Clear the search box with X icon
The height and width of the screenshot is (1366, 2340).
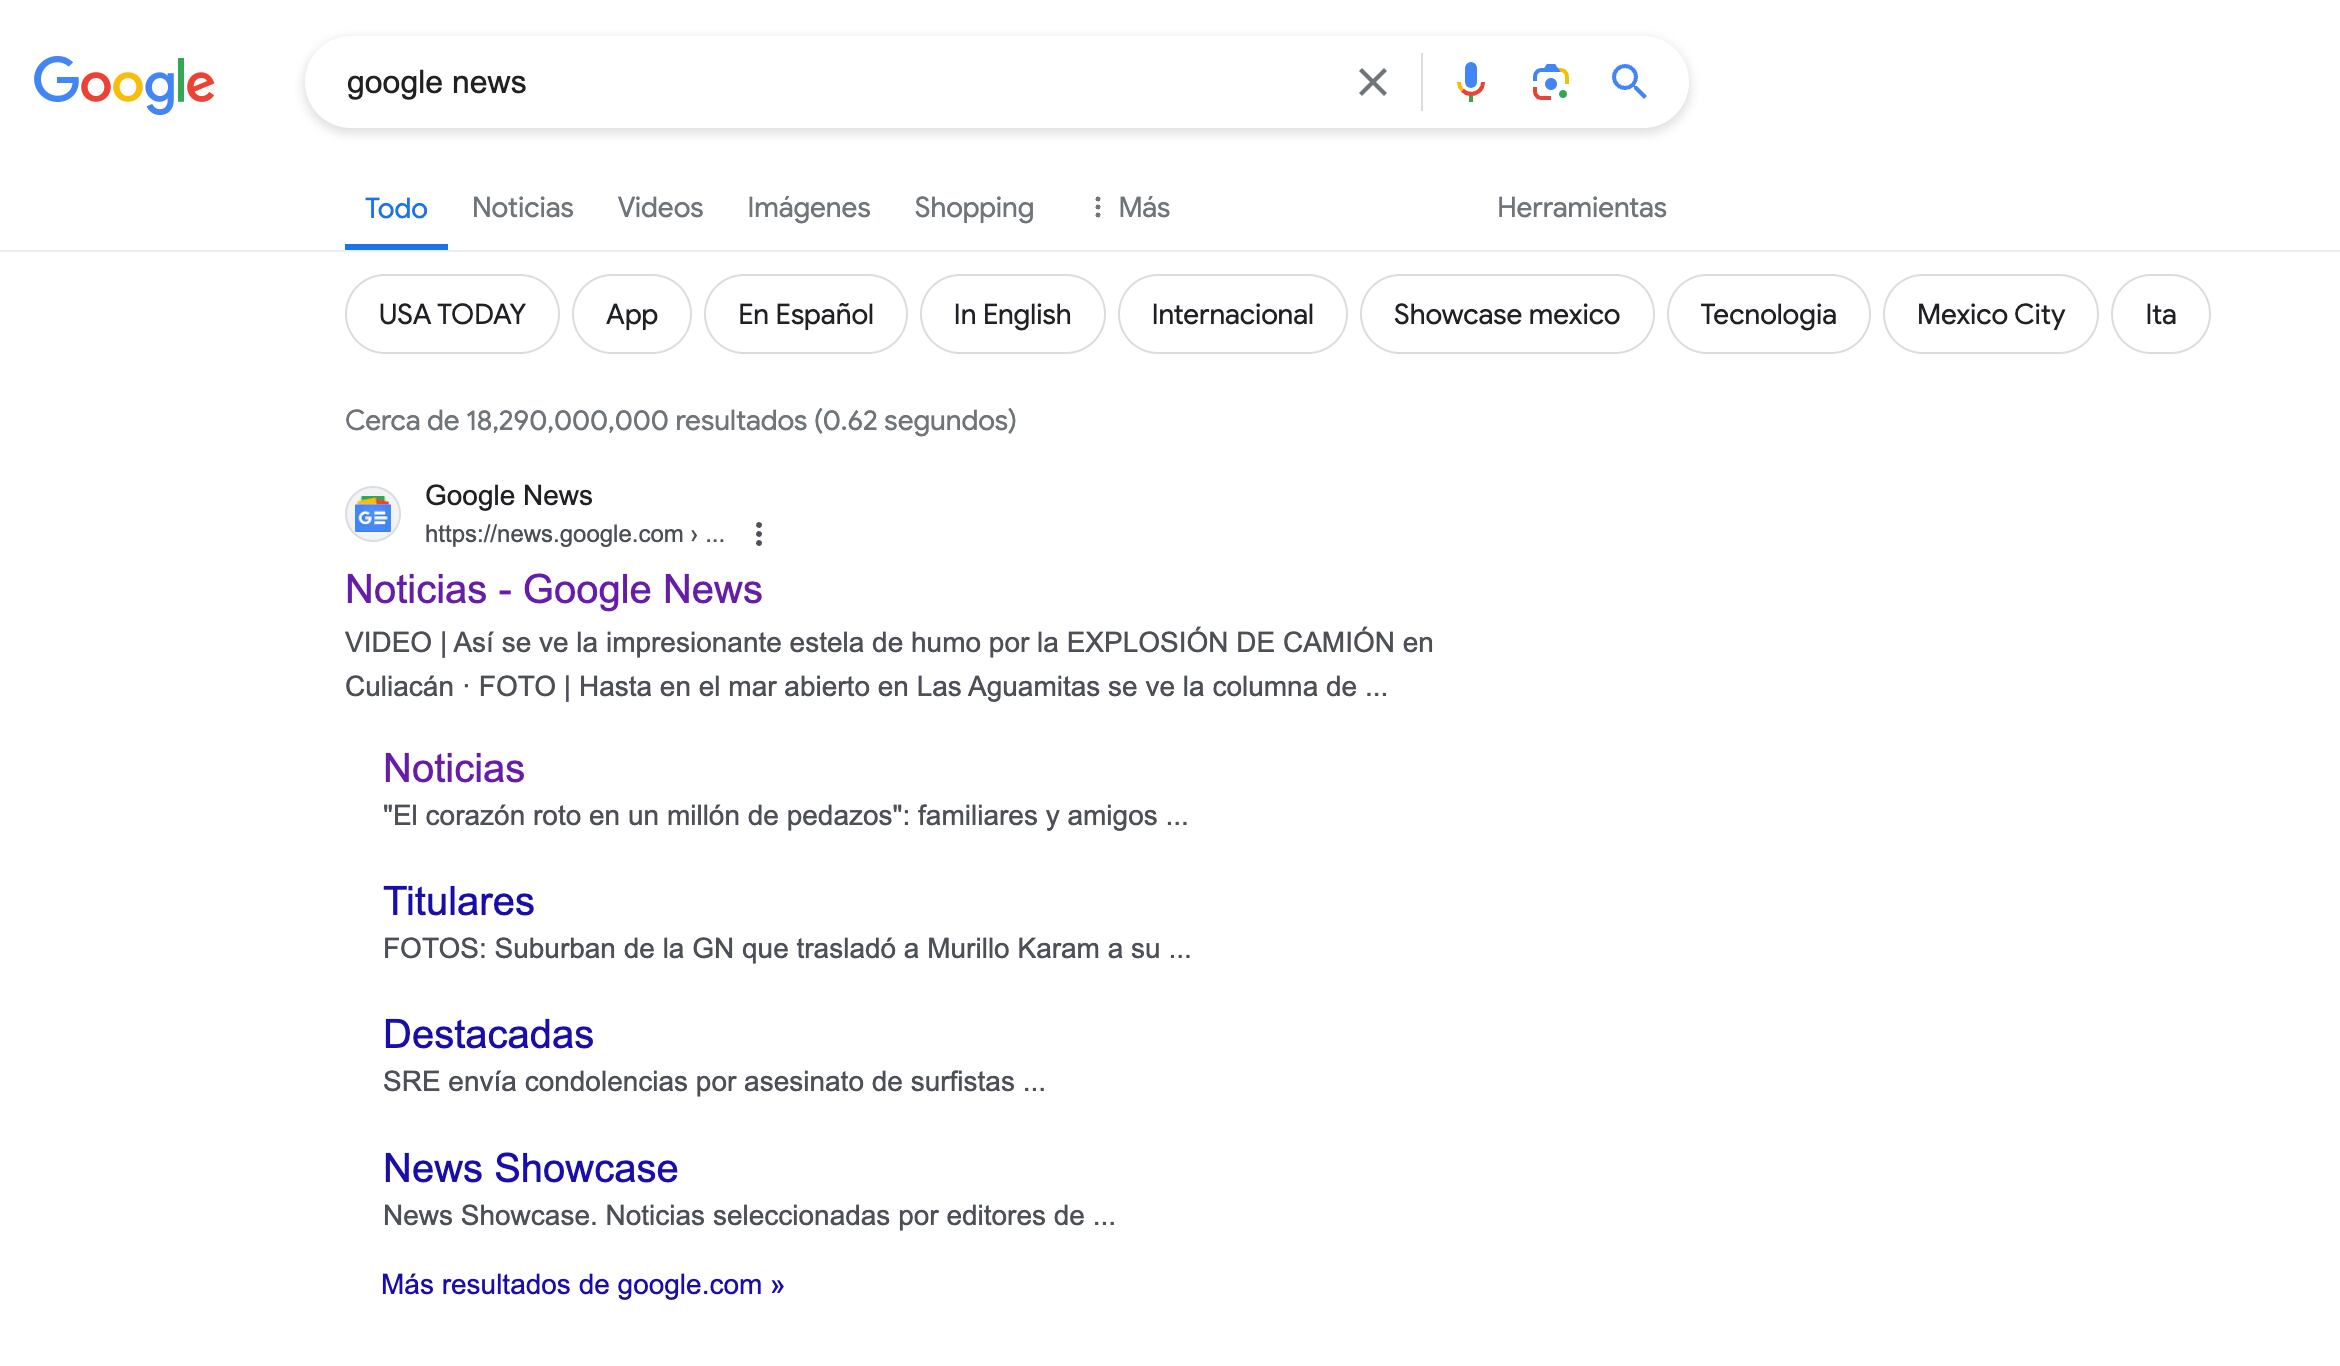1372,82
